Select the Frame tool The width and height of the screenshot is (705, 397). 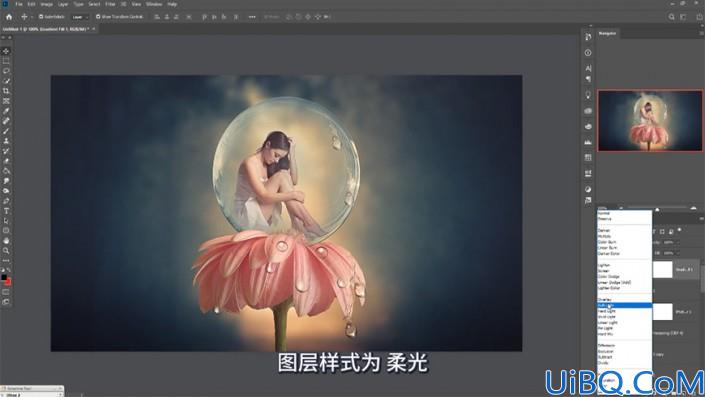pos(6,101)
